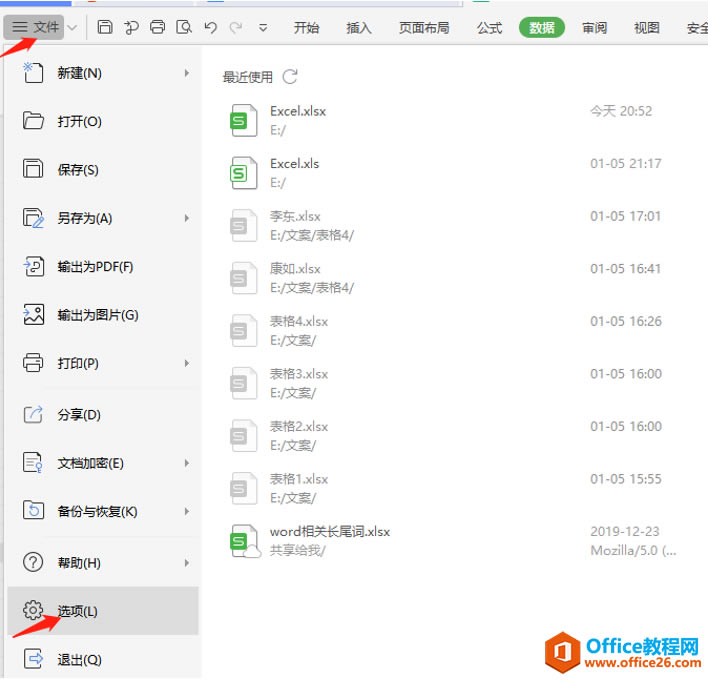This screenshot has height=680, width=708.
Task: Choose 备份与恢复(K) menu item
Action: pos(103,512)
